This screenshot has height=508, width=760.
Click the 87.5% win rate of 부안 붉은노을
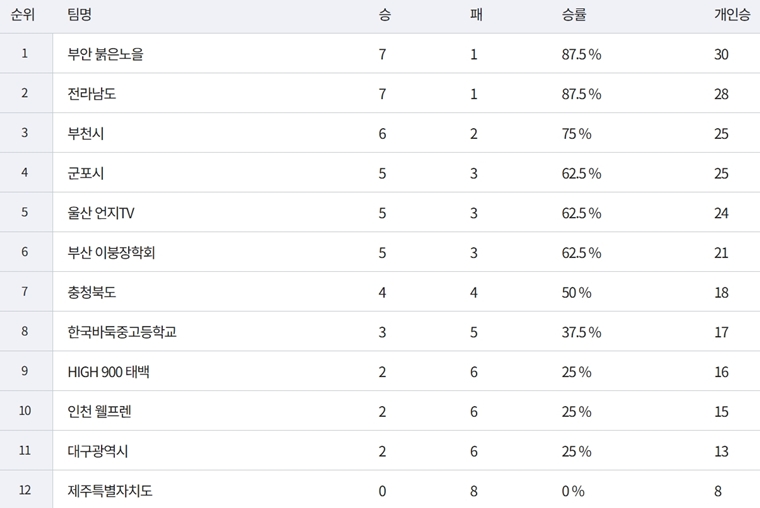pos(581,54)
